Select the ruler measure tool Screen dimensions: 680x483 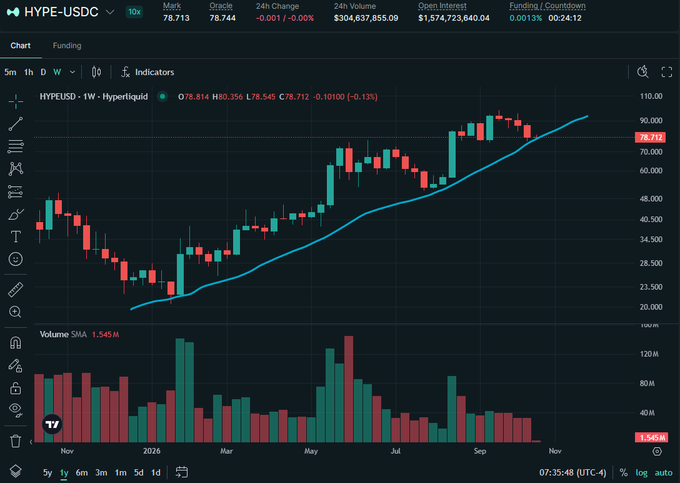click(16, 290)
